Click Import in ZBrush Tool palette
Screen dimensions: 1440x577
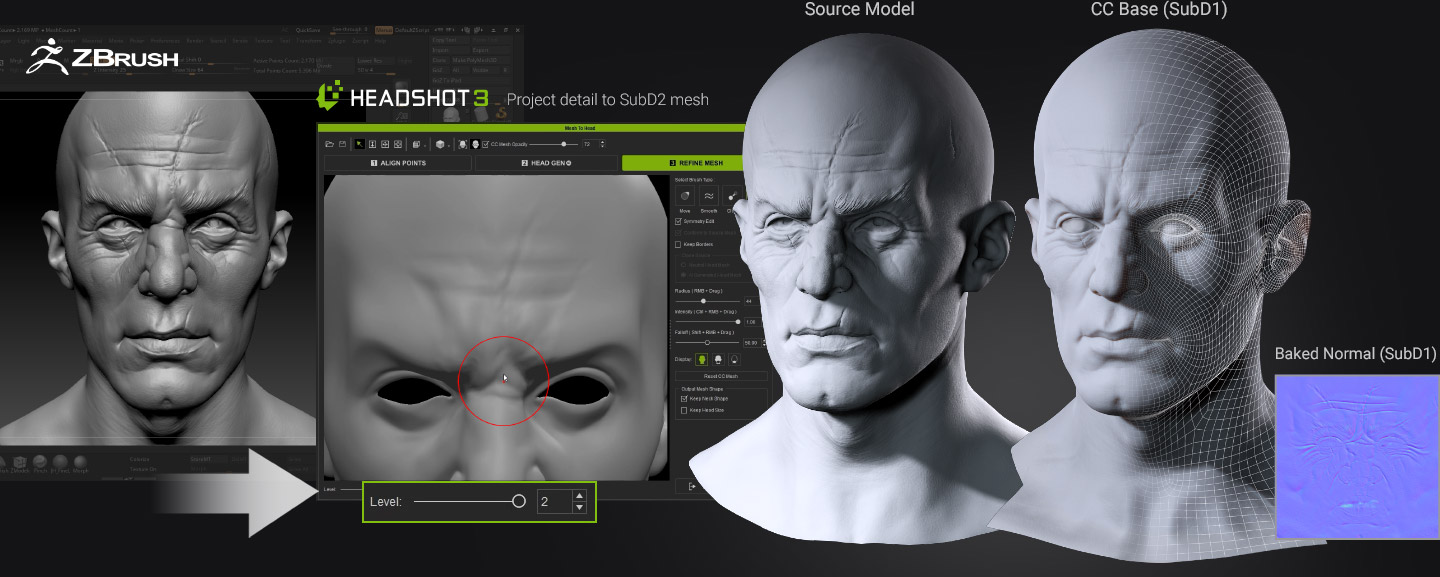point(450,50)
